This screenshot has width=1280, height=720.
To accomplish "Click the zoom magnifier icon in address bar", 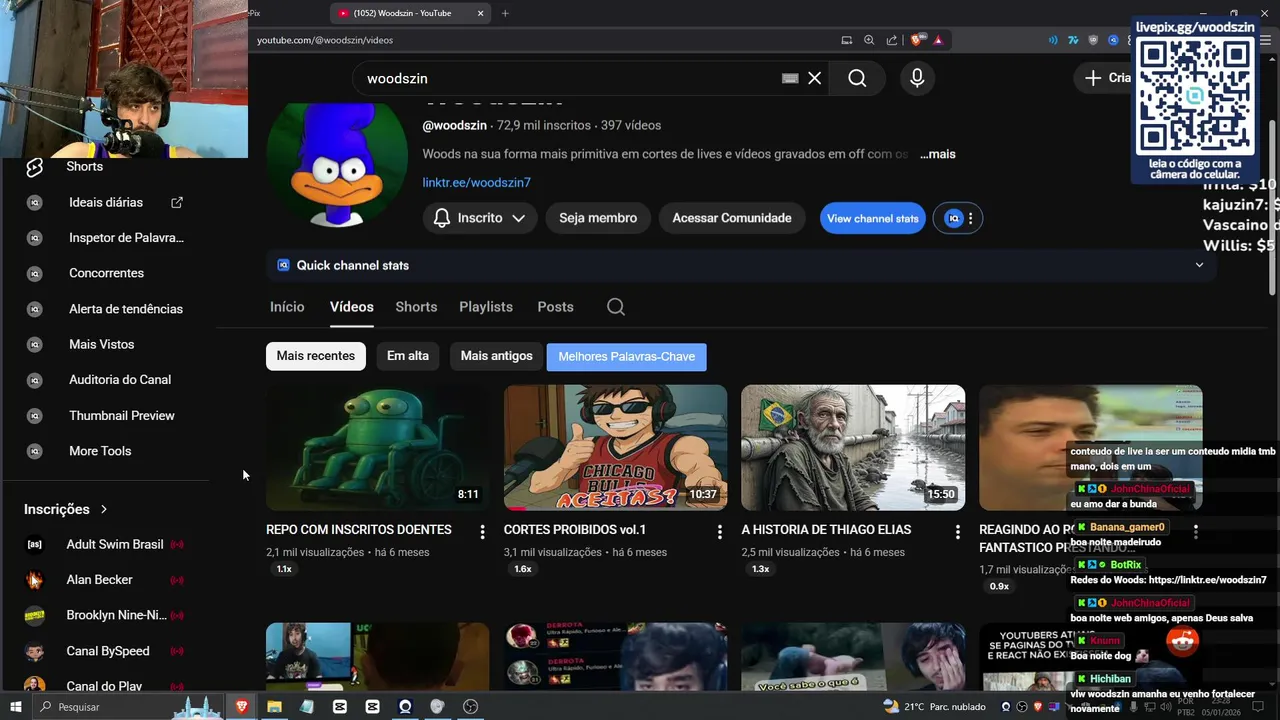I will click(869, 40).
